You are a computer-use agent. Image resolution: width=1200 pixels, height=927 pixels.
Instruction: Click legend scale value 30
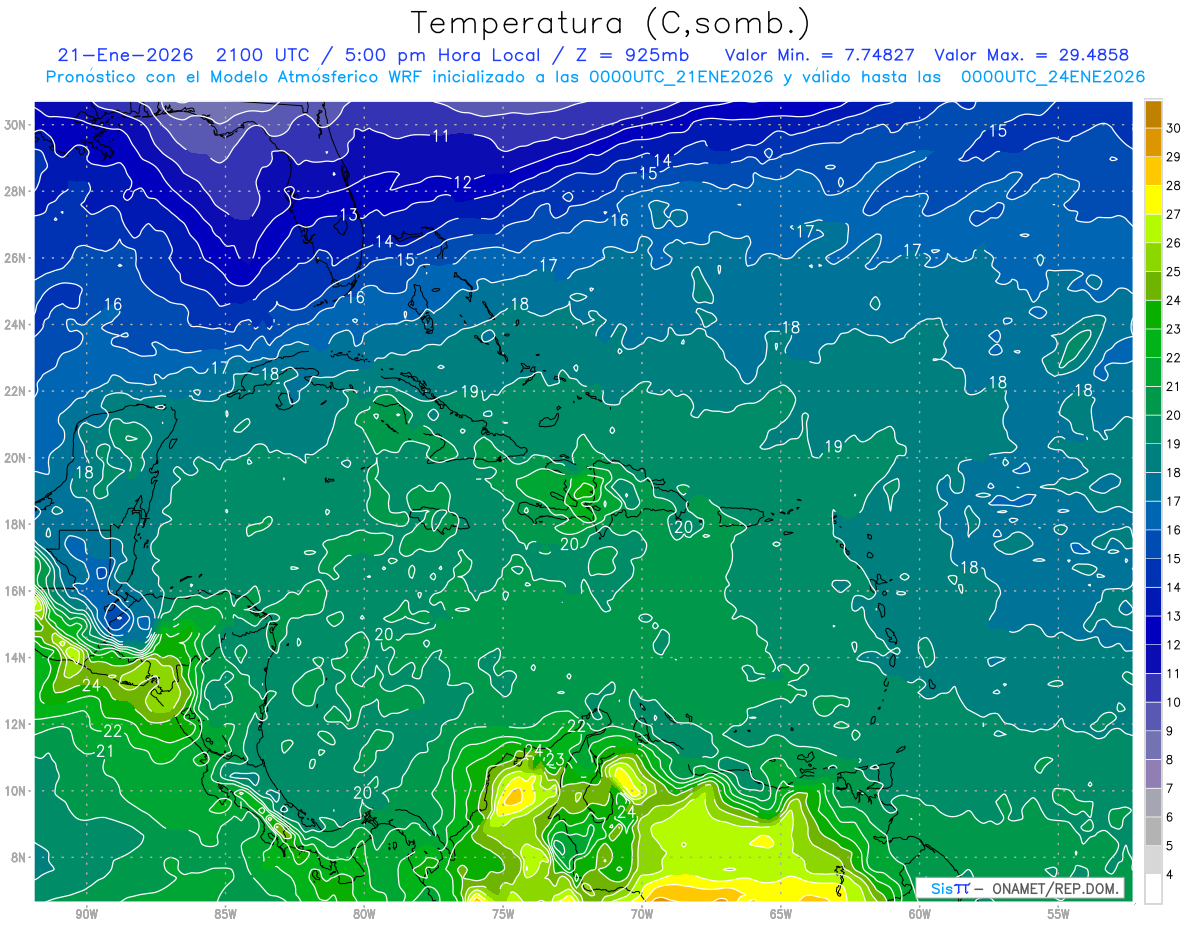[x=1174, y=127]
